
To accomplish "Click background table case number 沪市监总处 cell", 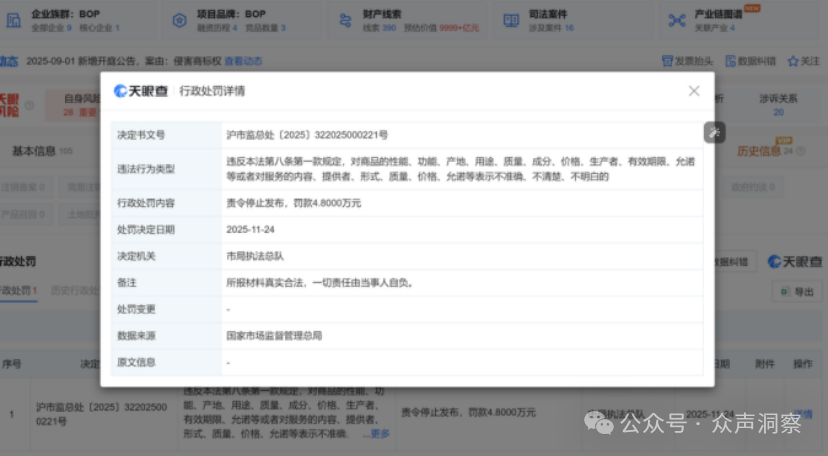I will [101, 414].
